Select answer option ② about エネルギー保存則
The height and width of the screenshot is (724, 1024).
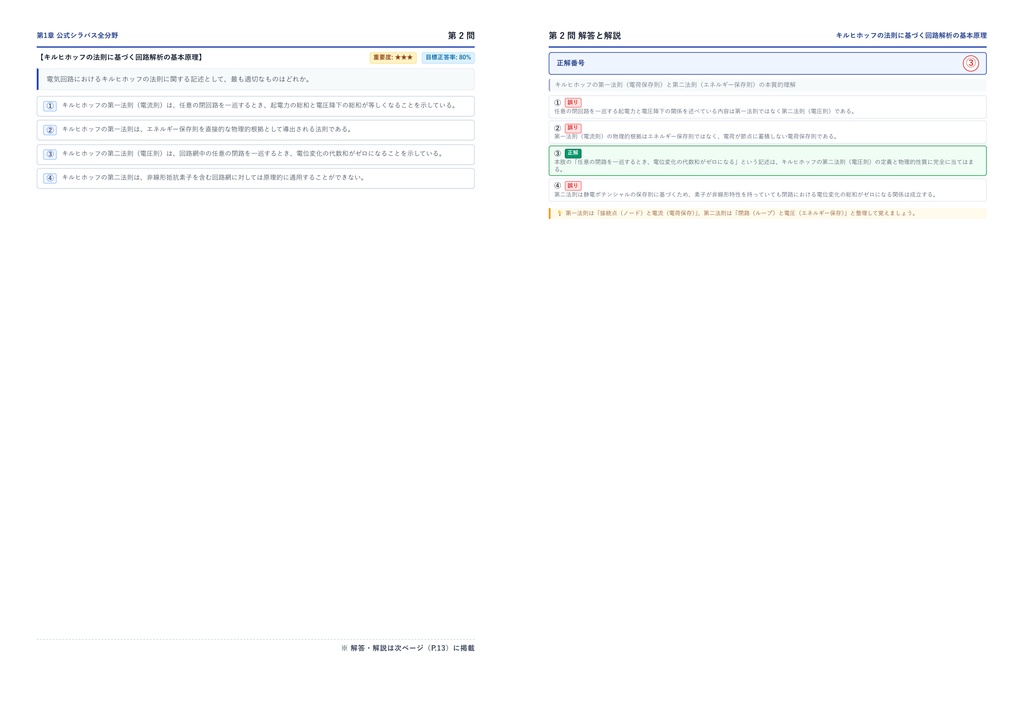tap(255, 130)
